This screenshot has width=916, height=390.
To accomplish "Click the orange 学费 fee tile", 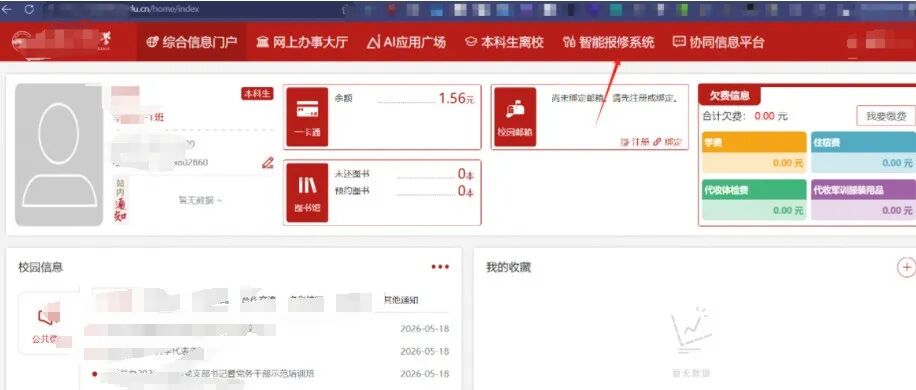I will pos(754,152).
